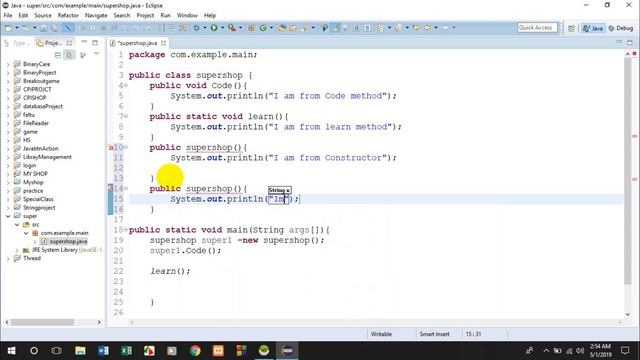The width and height of the screenshot is (640, 360).
Task: Click the Open Task toolbar icon
Action: [293, 28]
